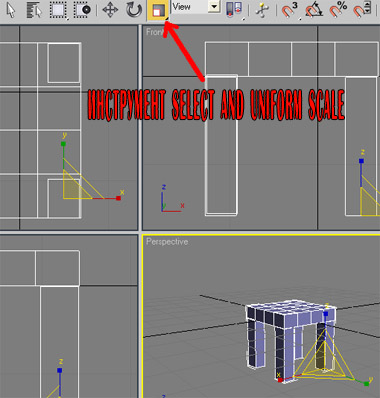Activate the Select and Move tool
Viewport: 380px width, 398px height.
[x=110, y=10]
